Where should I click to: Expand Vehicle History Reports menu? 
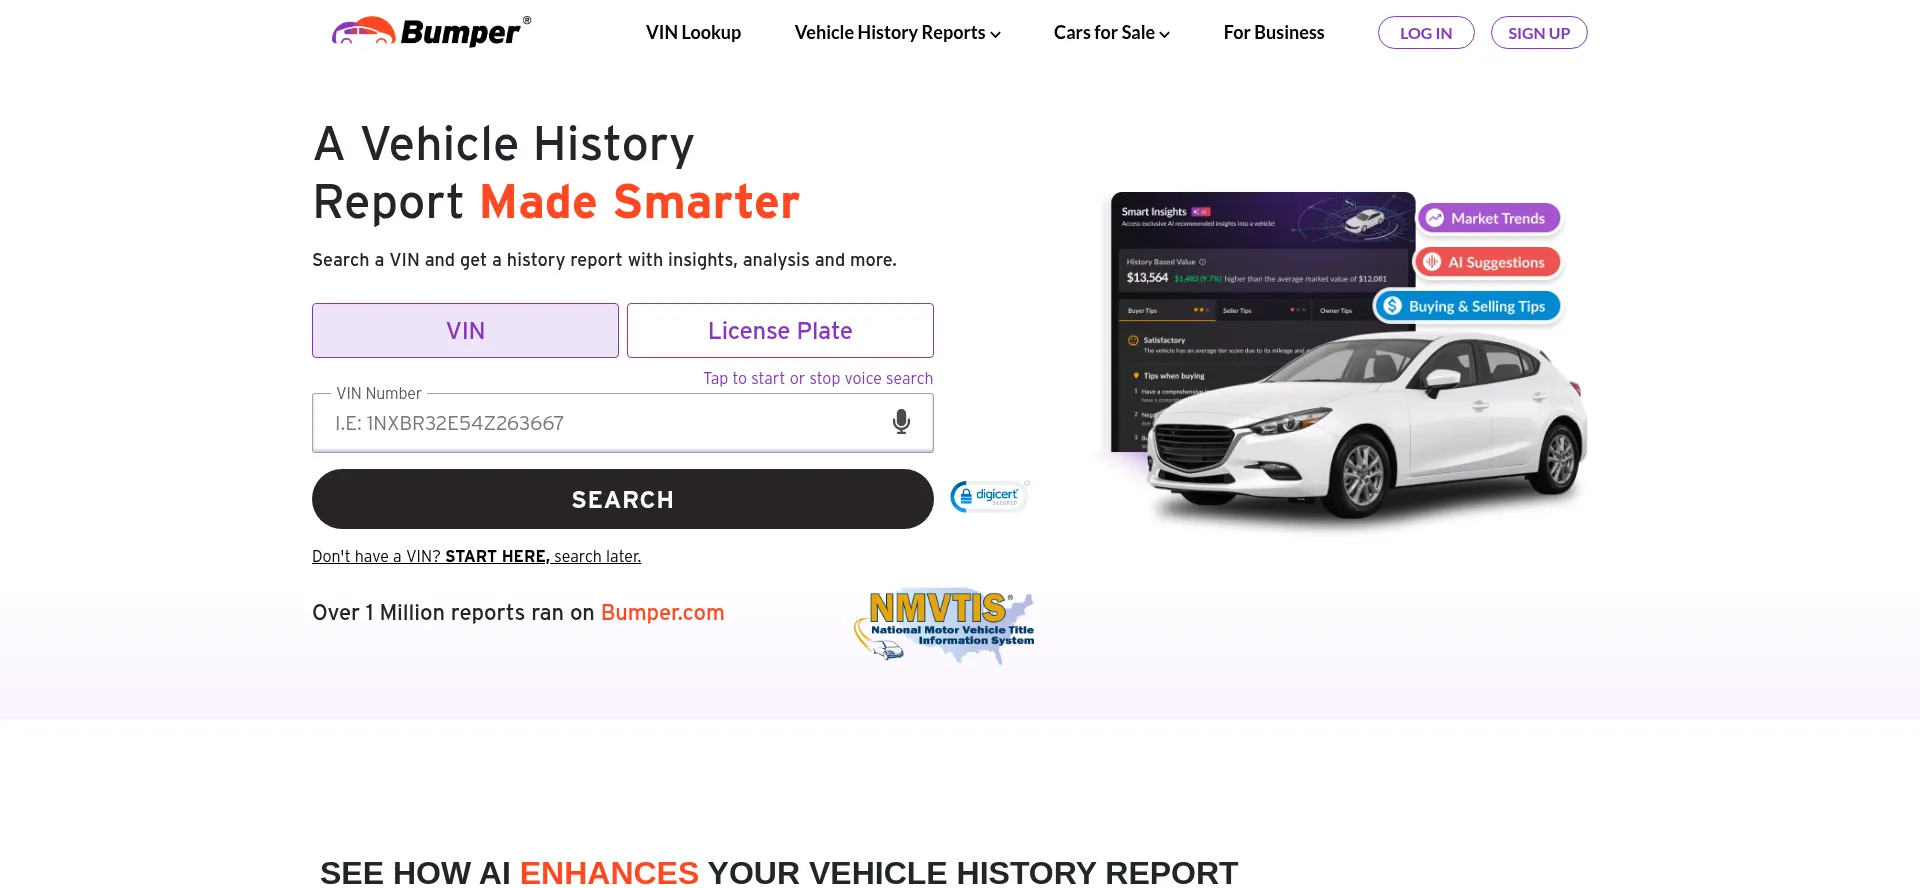tap(897, 33)
